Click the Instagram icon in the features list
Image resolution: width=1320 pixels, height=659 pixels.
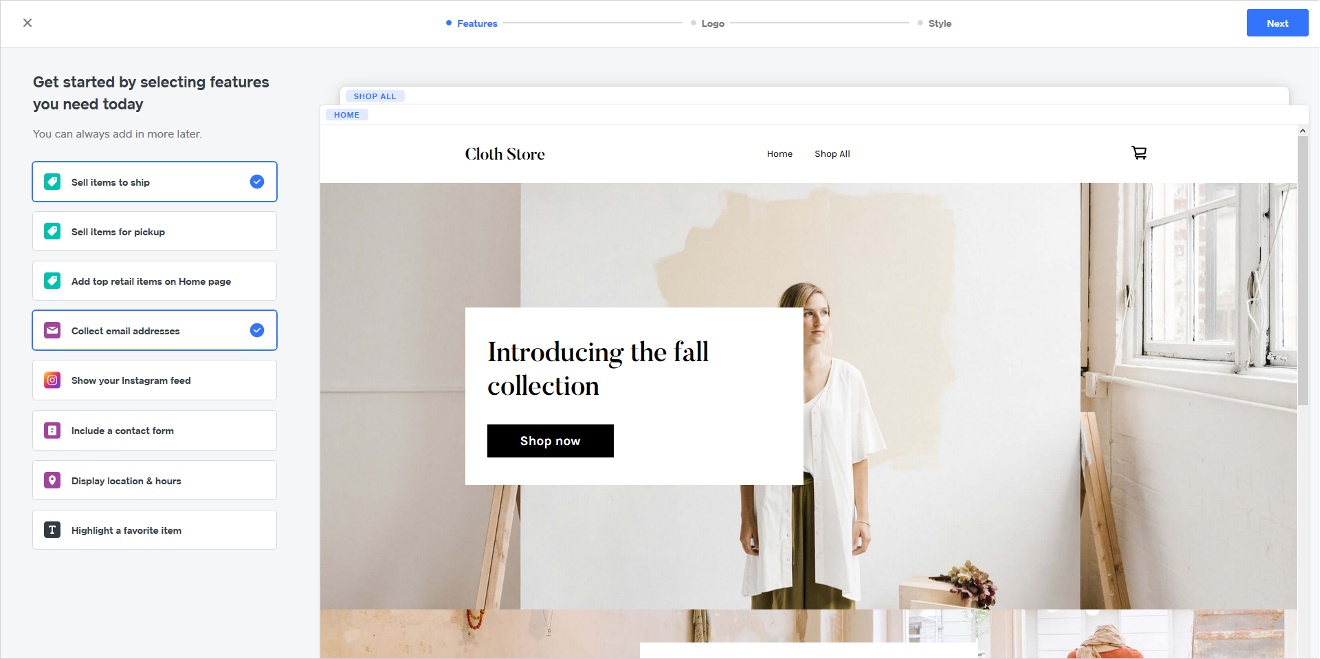pyautogui.click(x=52, y=380)
